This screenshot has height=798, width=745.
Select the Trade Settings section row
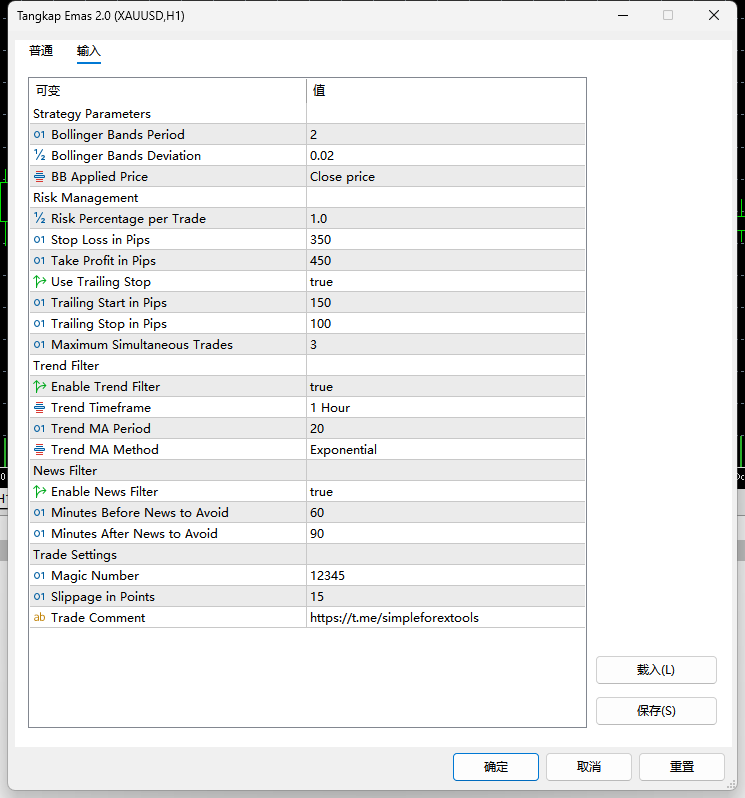coord(307,555)
